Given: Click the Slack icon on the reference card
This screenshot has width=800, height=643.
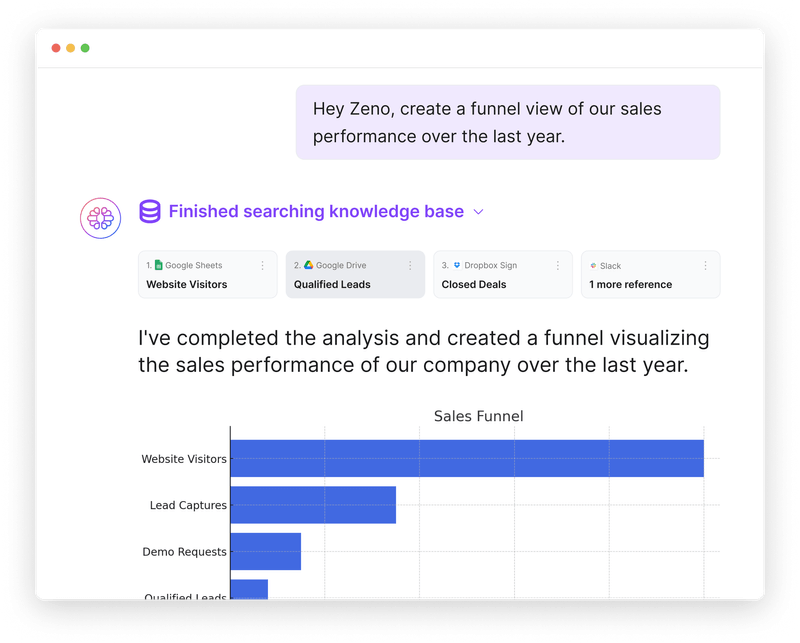Looking at the screenshot, I should tap(592, 264).
